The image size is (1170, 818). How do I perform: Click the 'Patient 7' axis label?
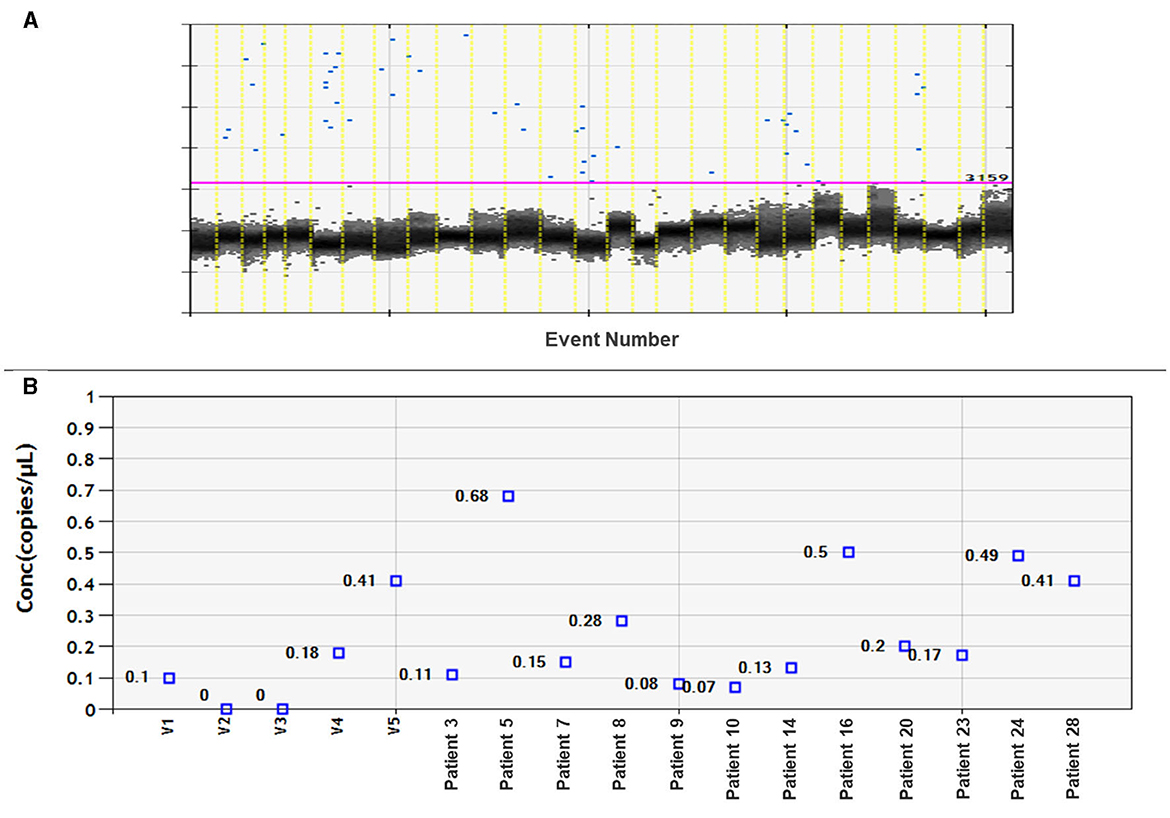tap(565, 755)
